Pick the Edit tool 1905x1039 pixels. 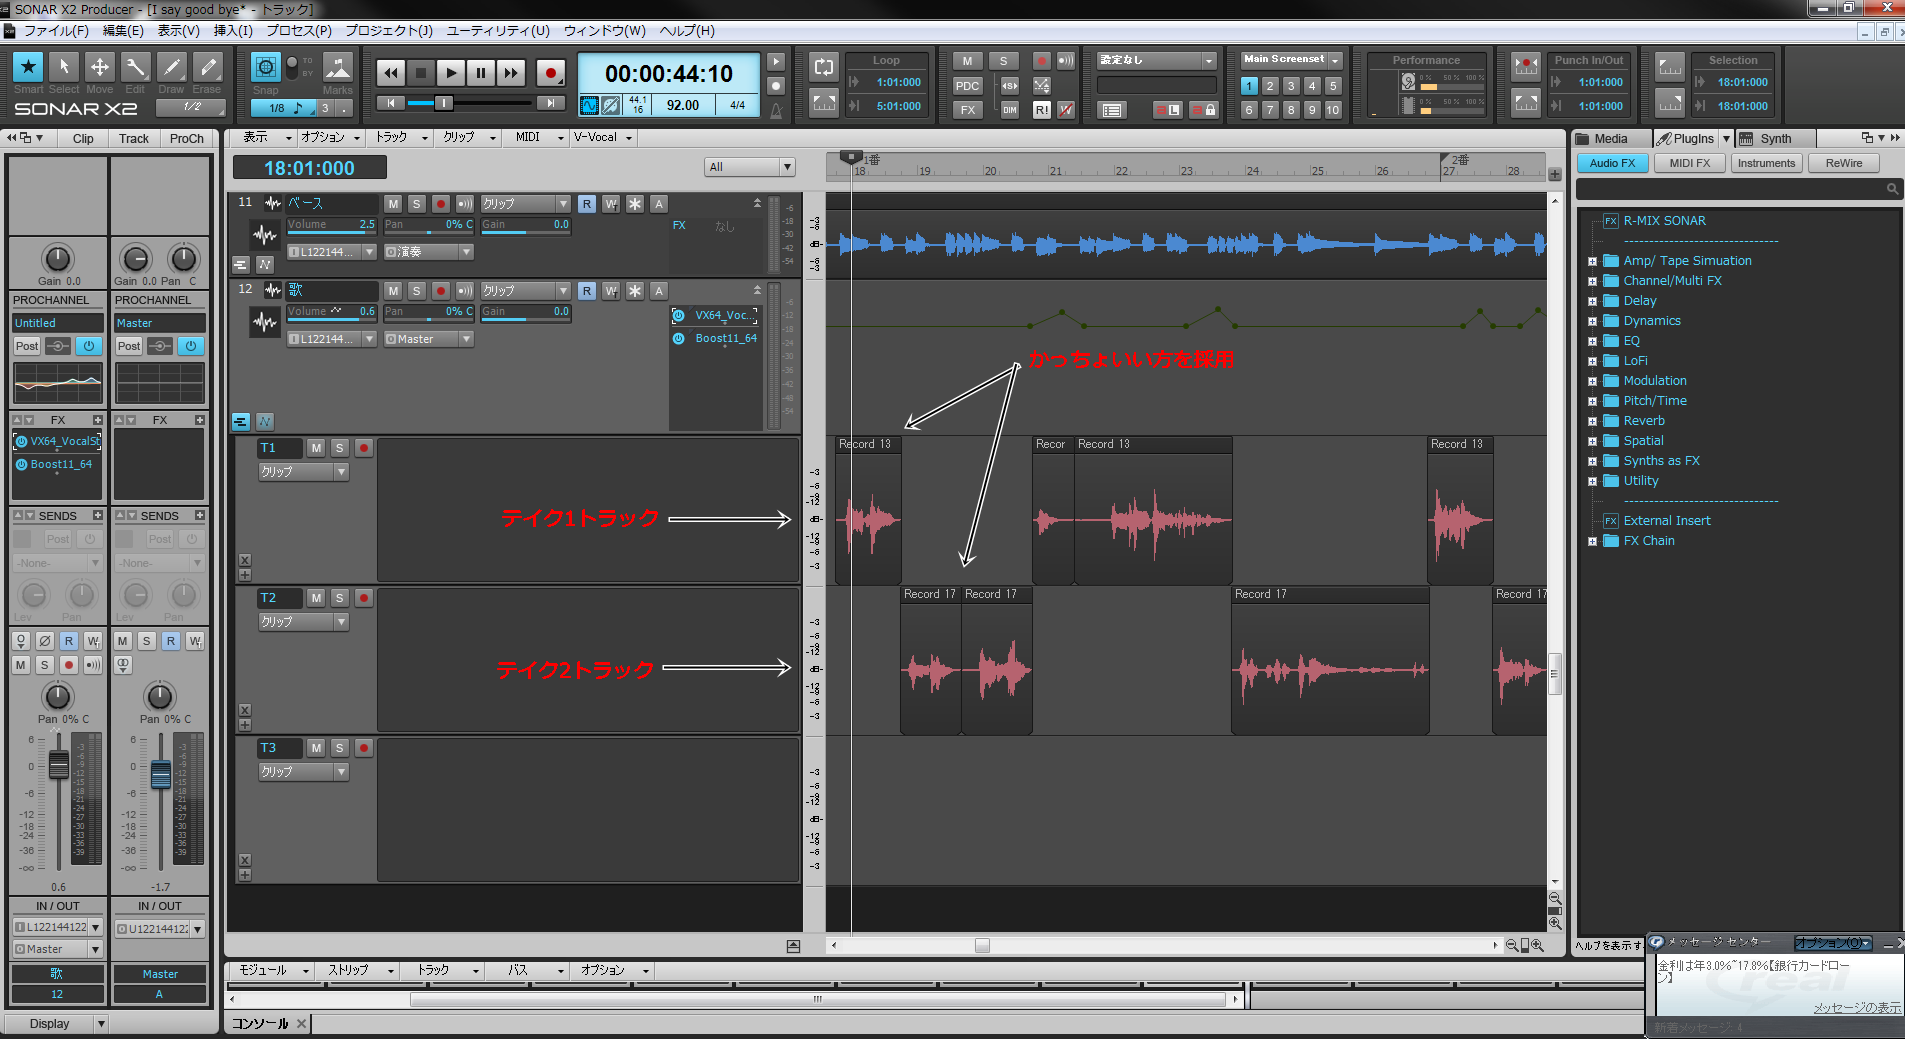pos(136,67)
